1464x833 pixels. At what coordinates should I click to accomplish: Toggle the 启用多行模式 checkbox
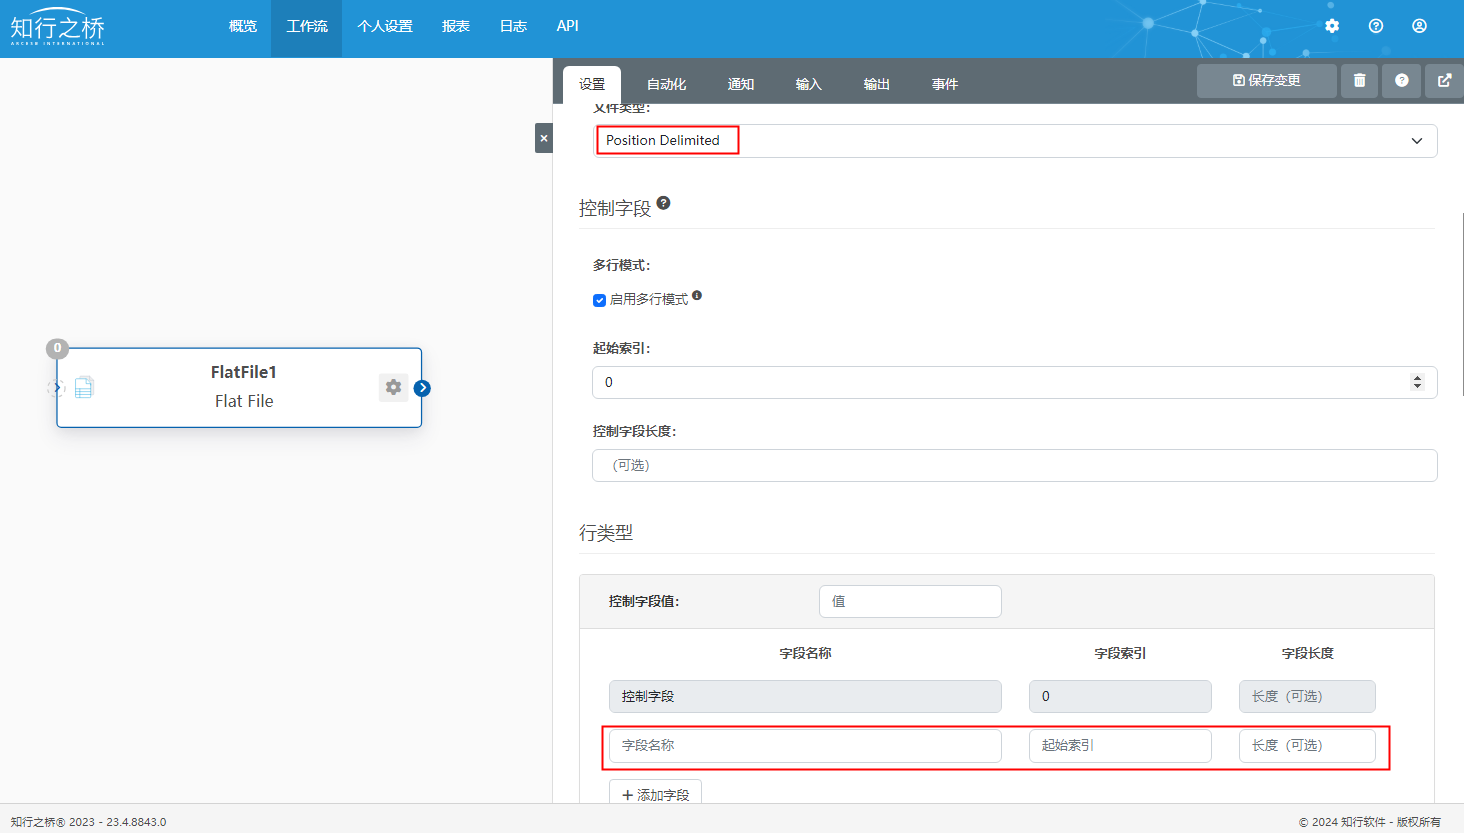[x=599, y=300]
